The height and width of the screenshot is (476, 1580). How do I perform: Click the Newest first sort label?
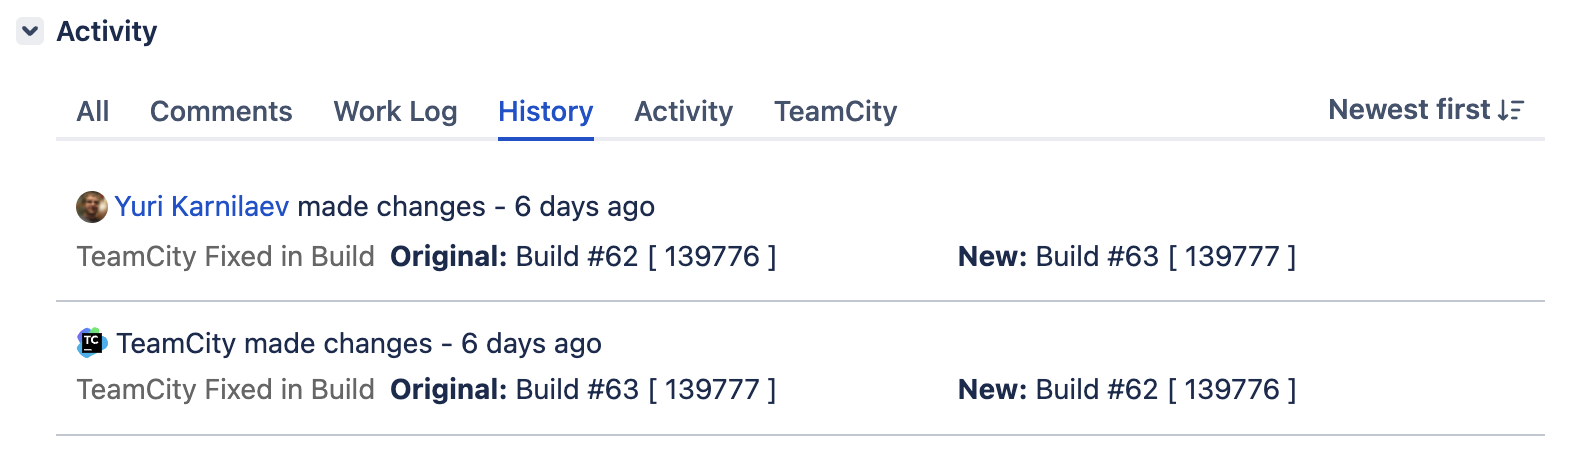click(x=1408, y=109)
